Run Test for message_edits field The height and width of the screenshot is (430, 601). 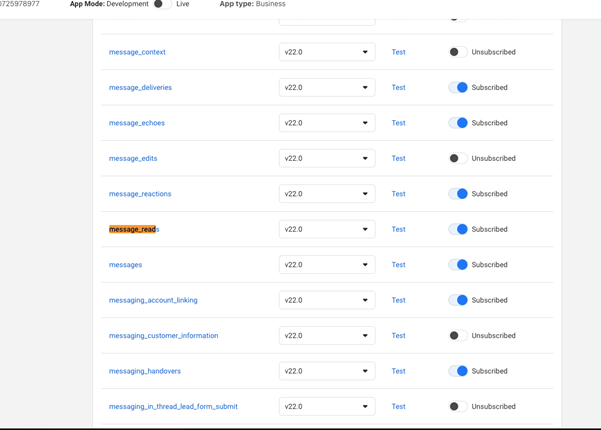click(398, 158)
